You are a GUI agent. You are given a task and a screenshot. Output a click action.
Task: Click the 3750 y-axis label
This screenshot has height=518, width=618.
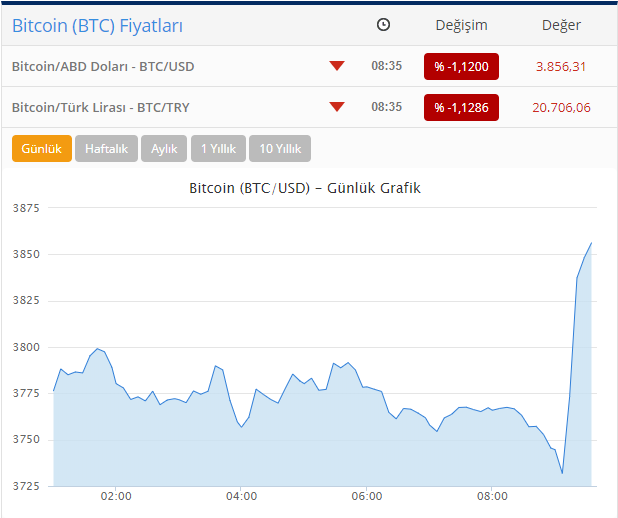(26, 440)
